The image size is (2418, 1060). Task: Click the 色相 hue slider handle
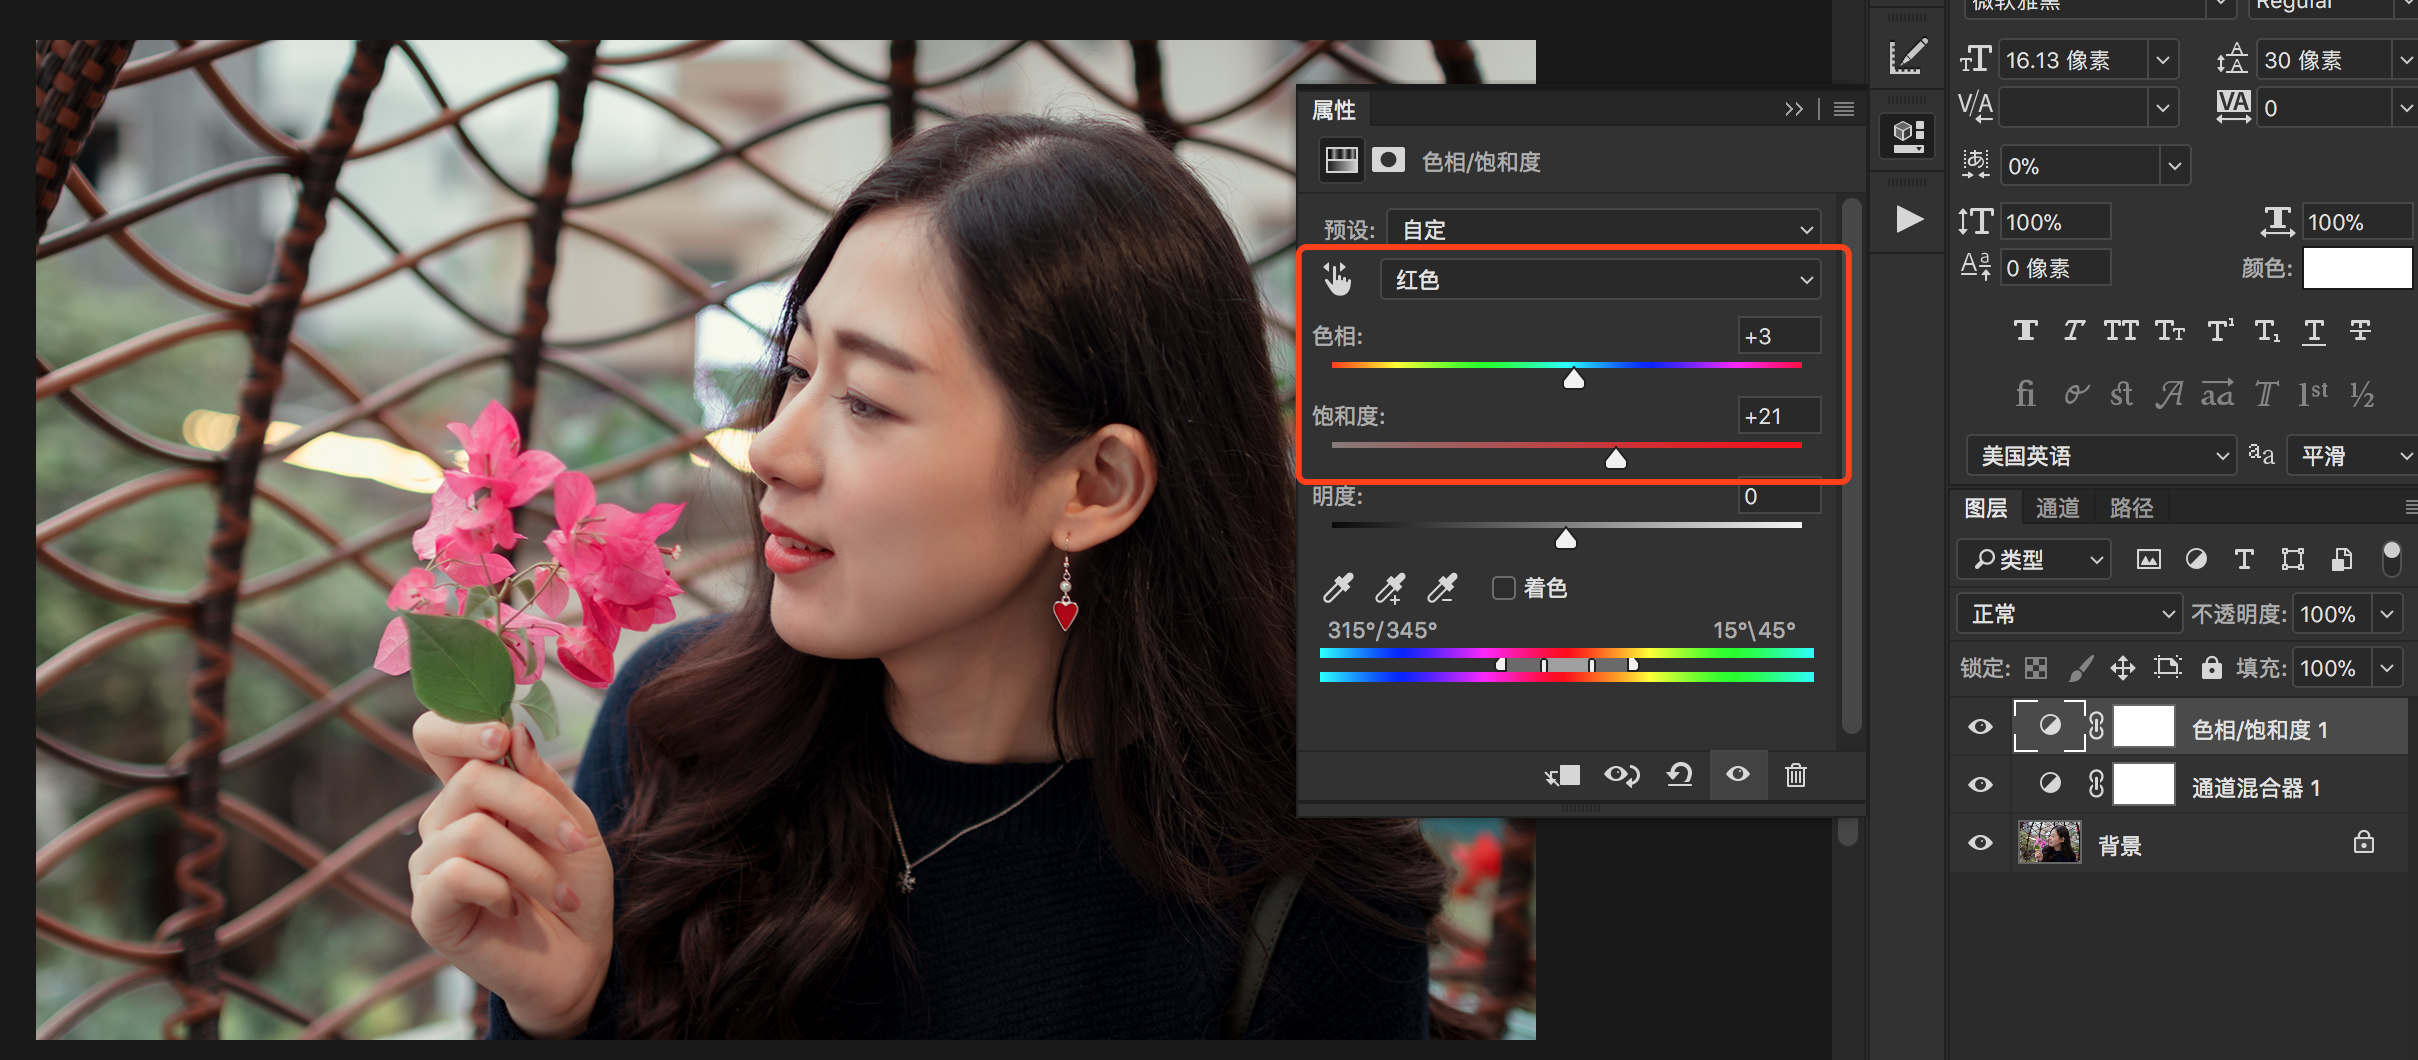1574,378
